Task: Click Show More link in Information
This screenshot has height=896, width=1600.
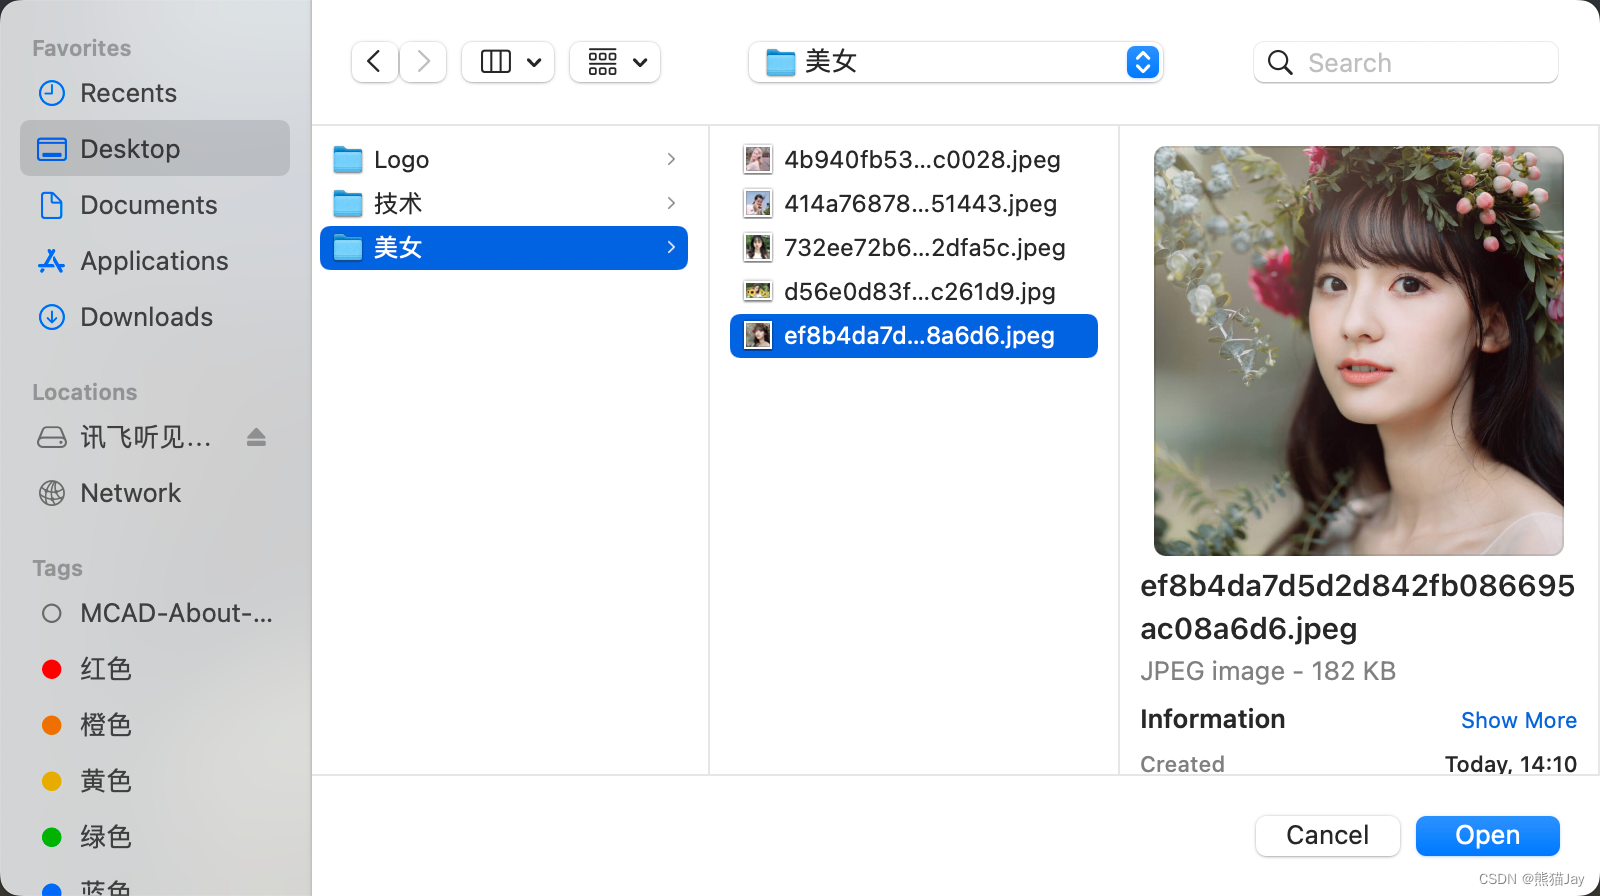Action: coord(1518,720)
